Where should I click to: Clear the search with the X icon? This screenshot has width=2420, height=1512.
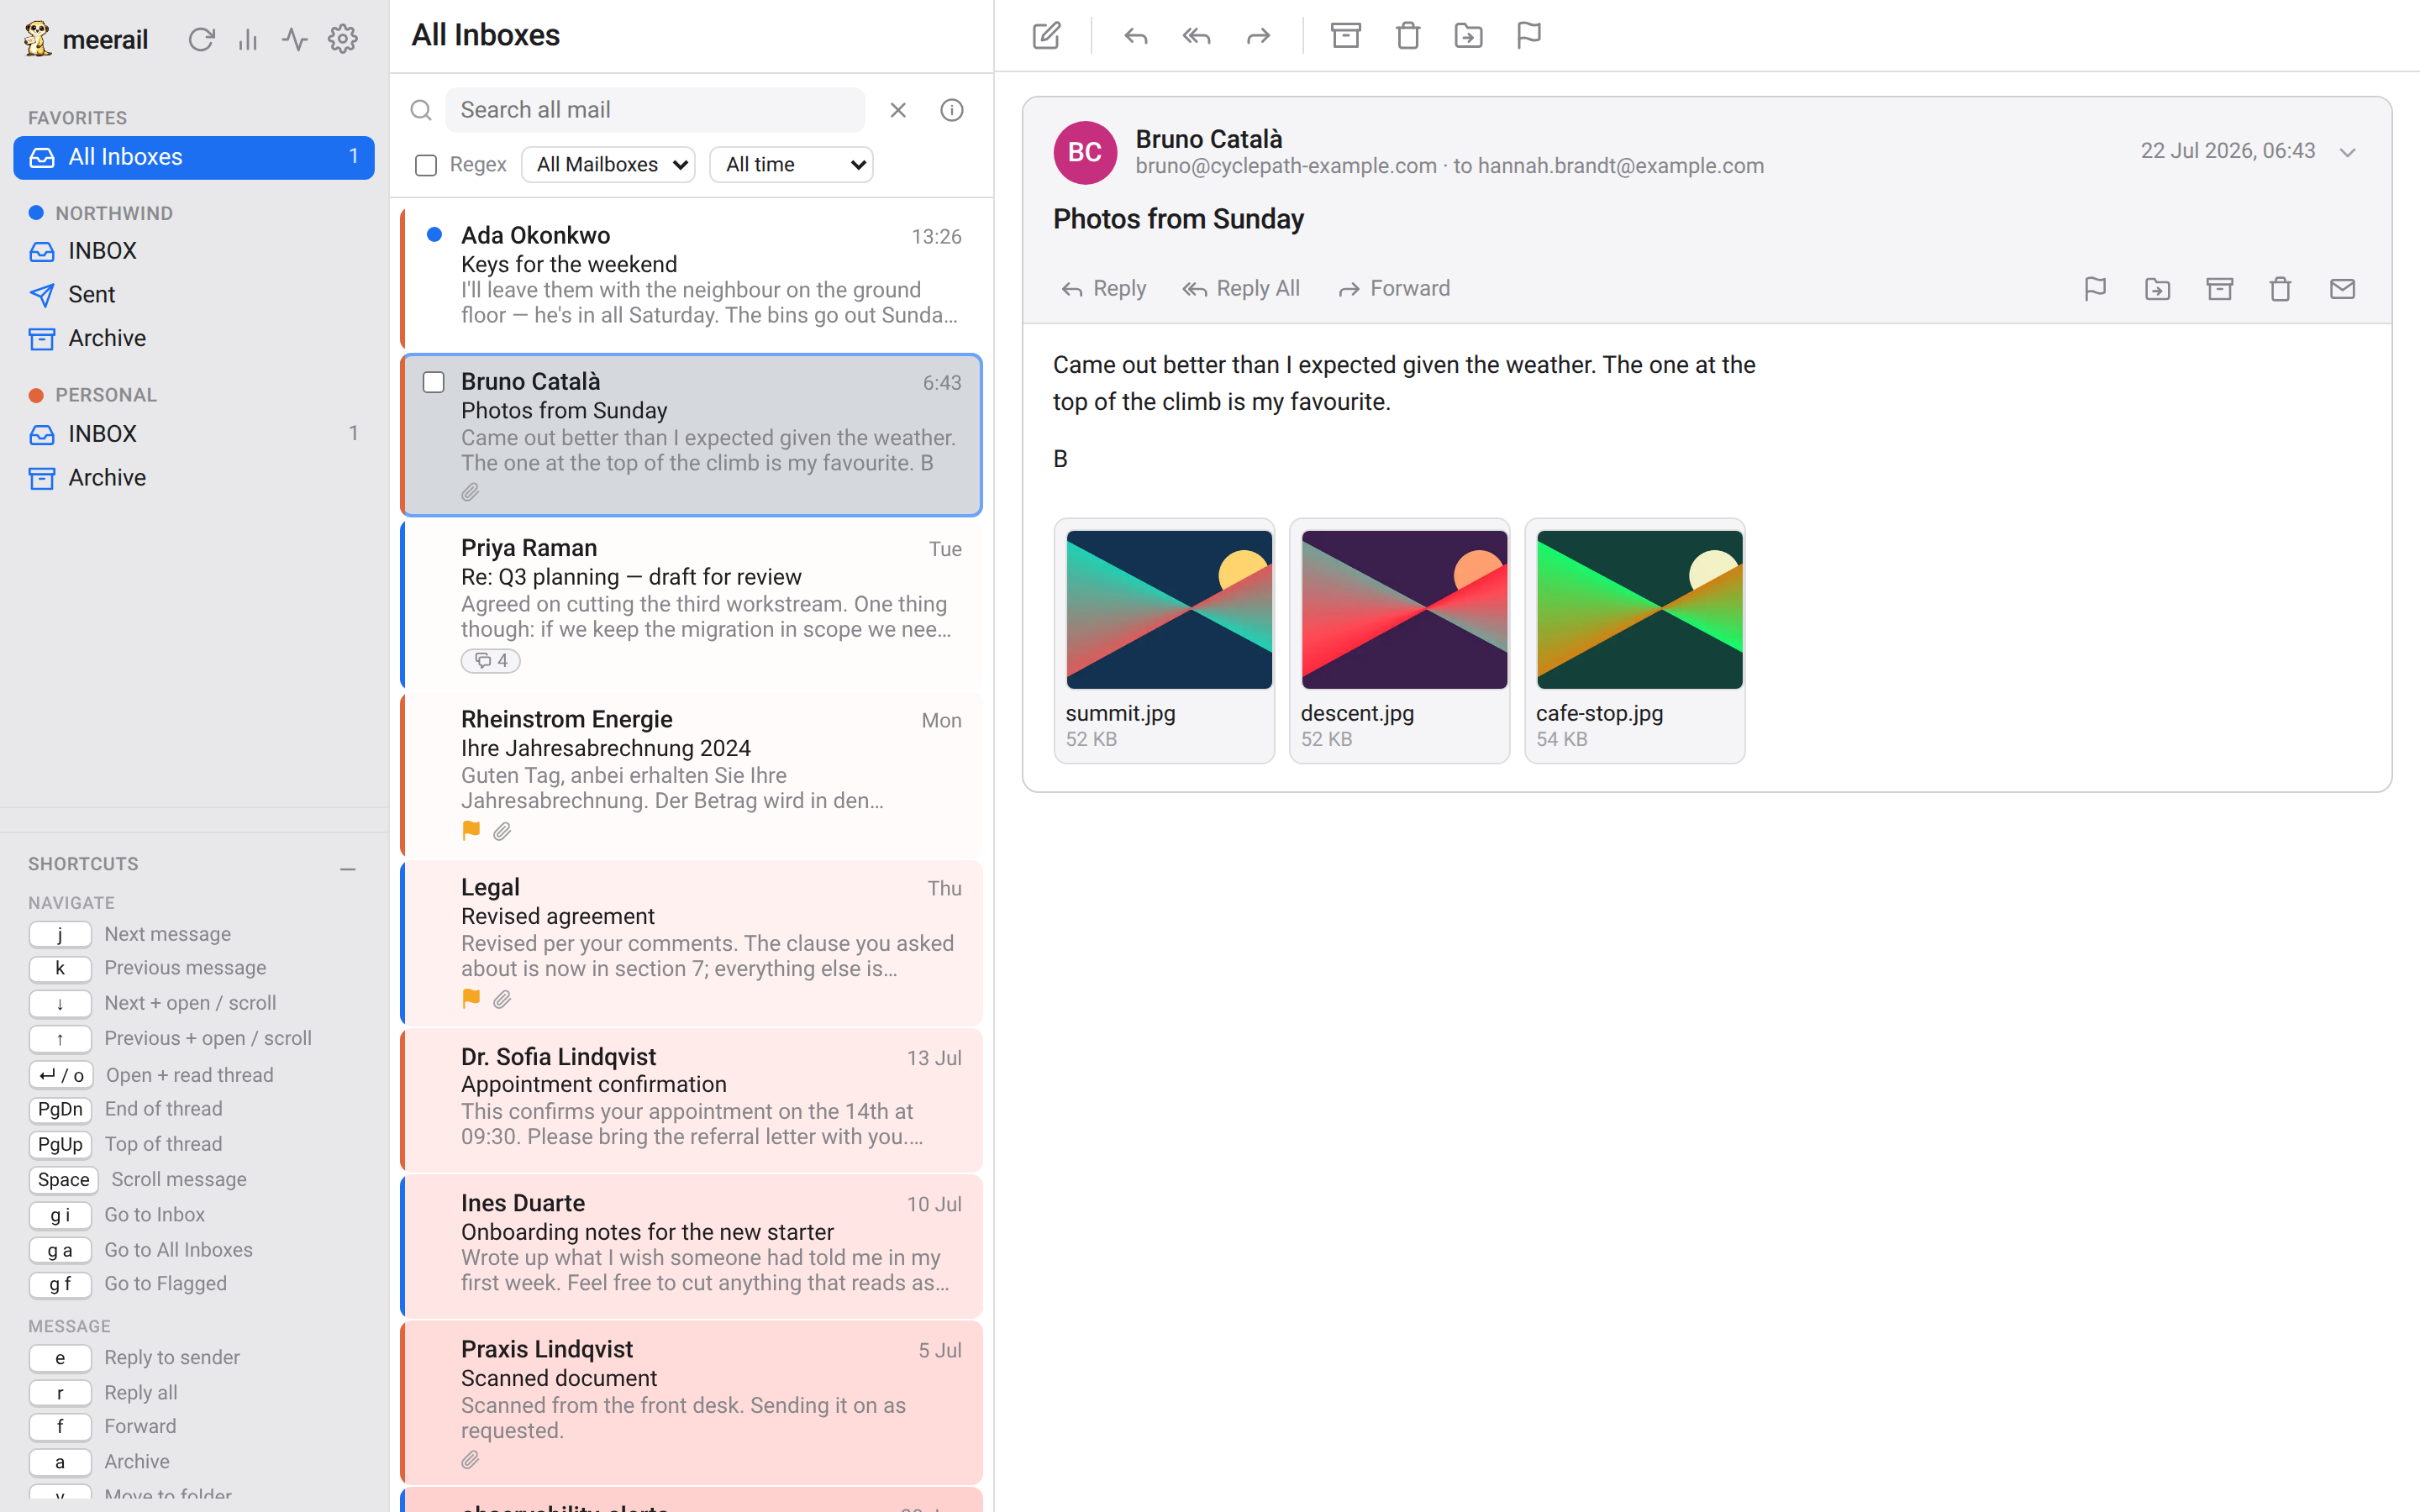point(898,110)
